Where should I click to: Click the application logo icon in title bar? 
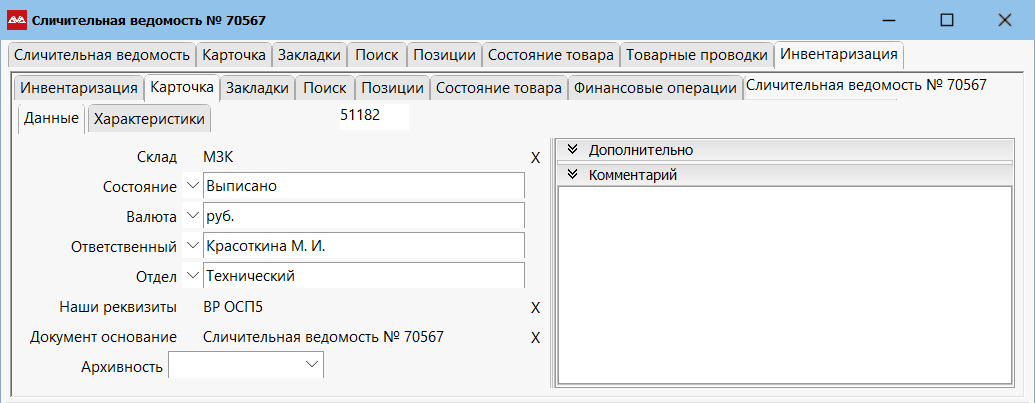16,20
